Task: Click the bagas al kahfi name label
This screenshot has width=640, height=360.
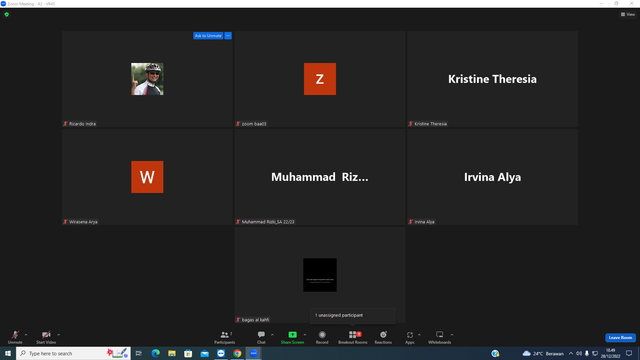Action: point(256,320)
